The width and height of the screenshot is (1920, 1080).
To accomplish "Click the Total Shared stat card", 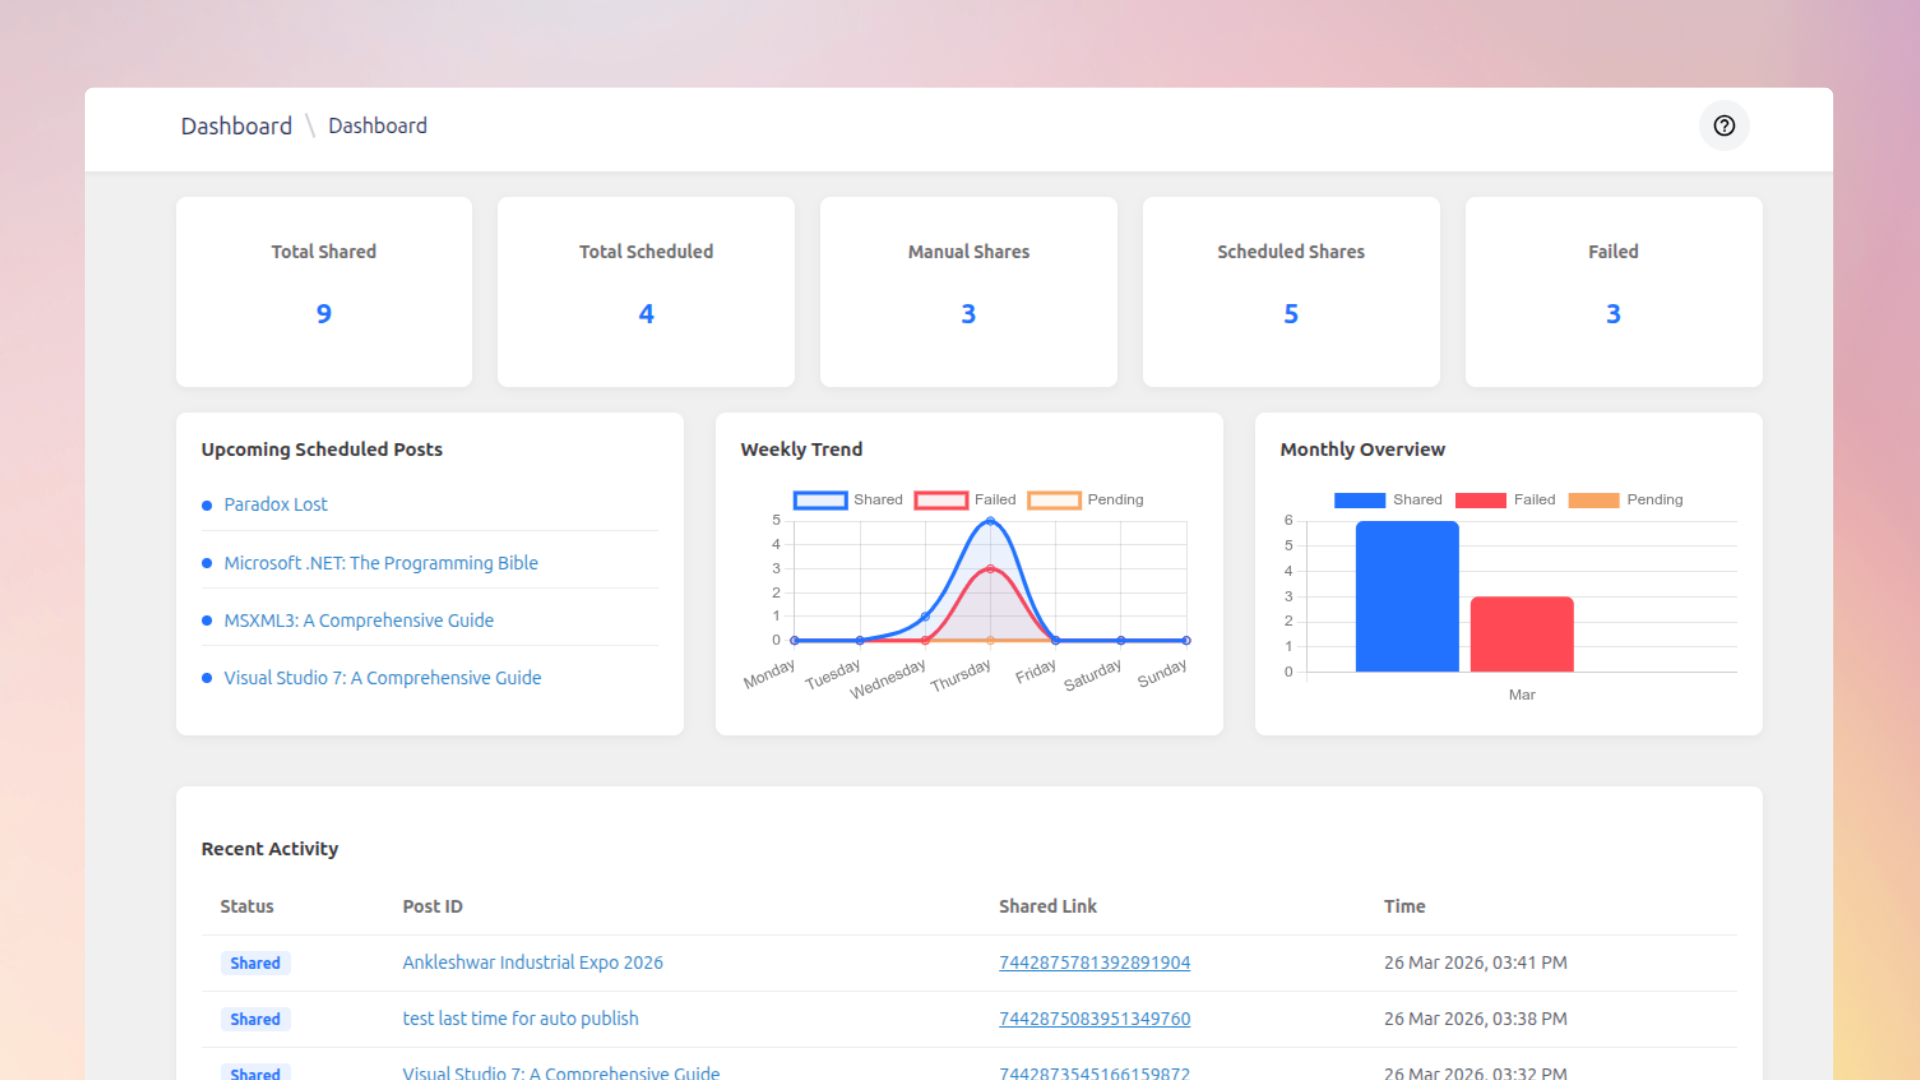I will (x=324, y=291).
